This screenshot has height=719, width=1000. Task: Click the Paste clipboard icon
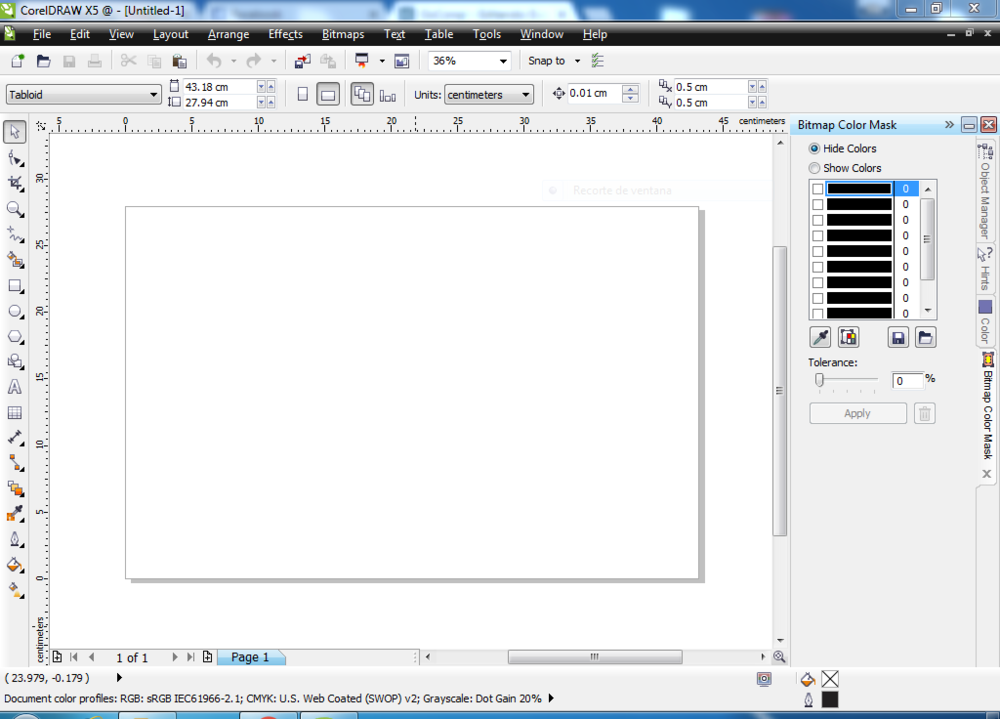click(180, 61)
